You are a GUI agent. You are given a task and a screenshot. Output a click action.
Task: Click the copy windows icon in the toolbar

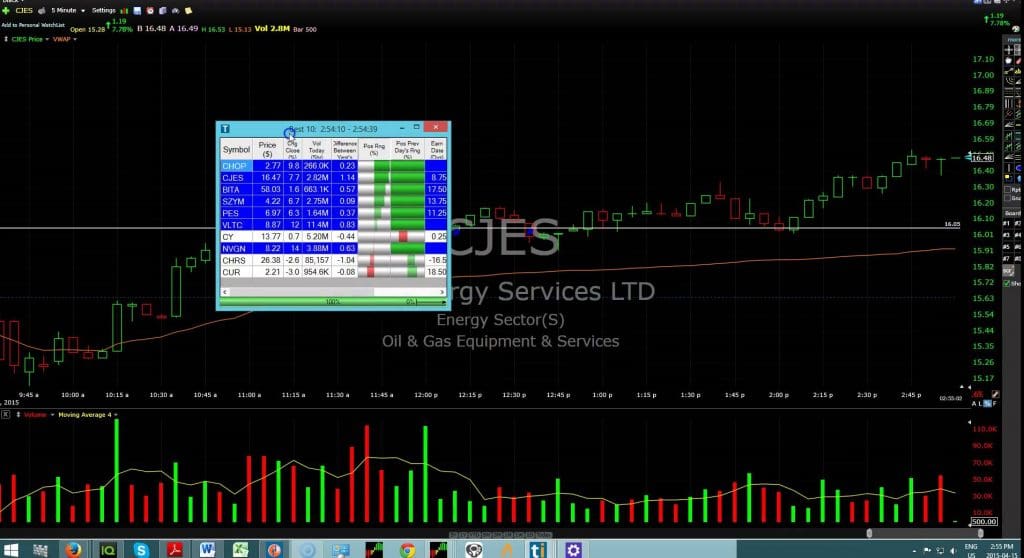163,10
